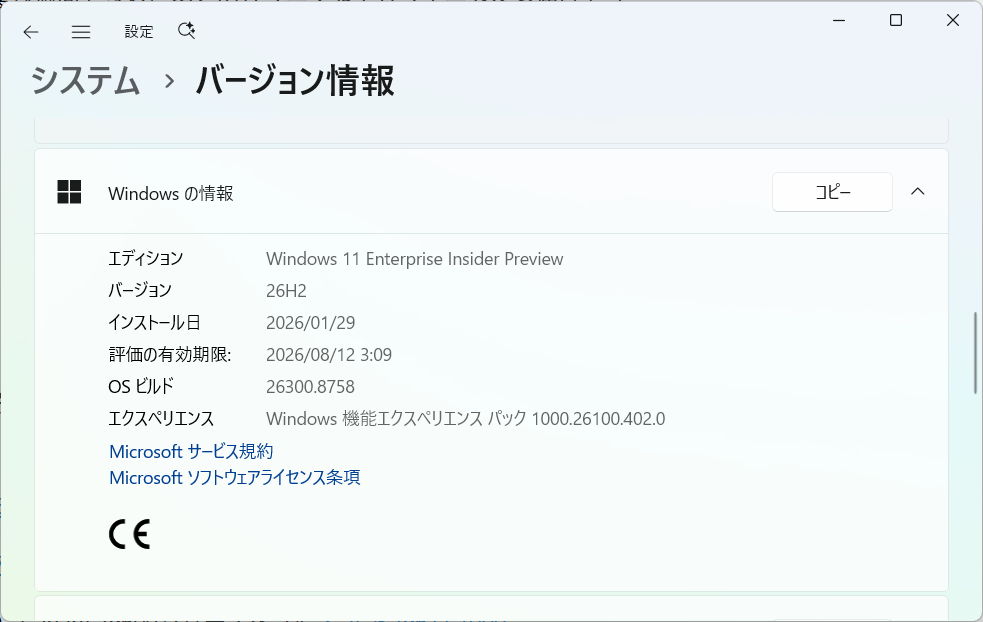983x622 pixels.
Task: Copy Windows info with コピー button
Action: tap(832, 192)
